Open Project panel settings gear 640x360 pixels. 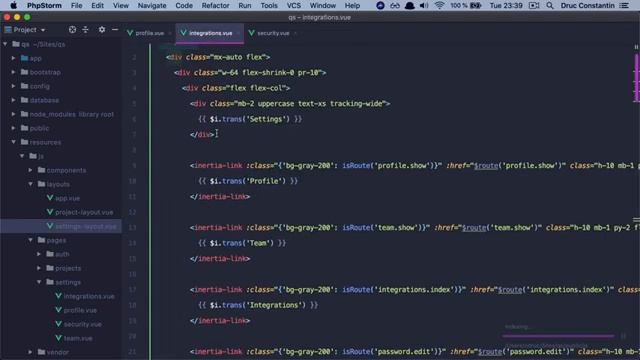pyautogui.click(x=102, y=30)
